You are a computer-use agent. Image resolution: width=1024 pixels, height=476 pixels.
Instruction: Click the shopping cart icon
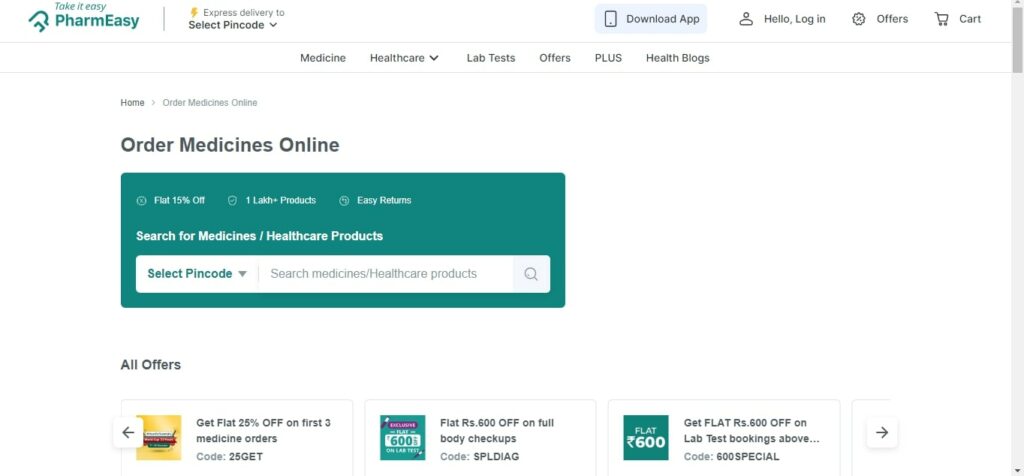coord(941,19)
